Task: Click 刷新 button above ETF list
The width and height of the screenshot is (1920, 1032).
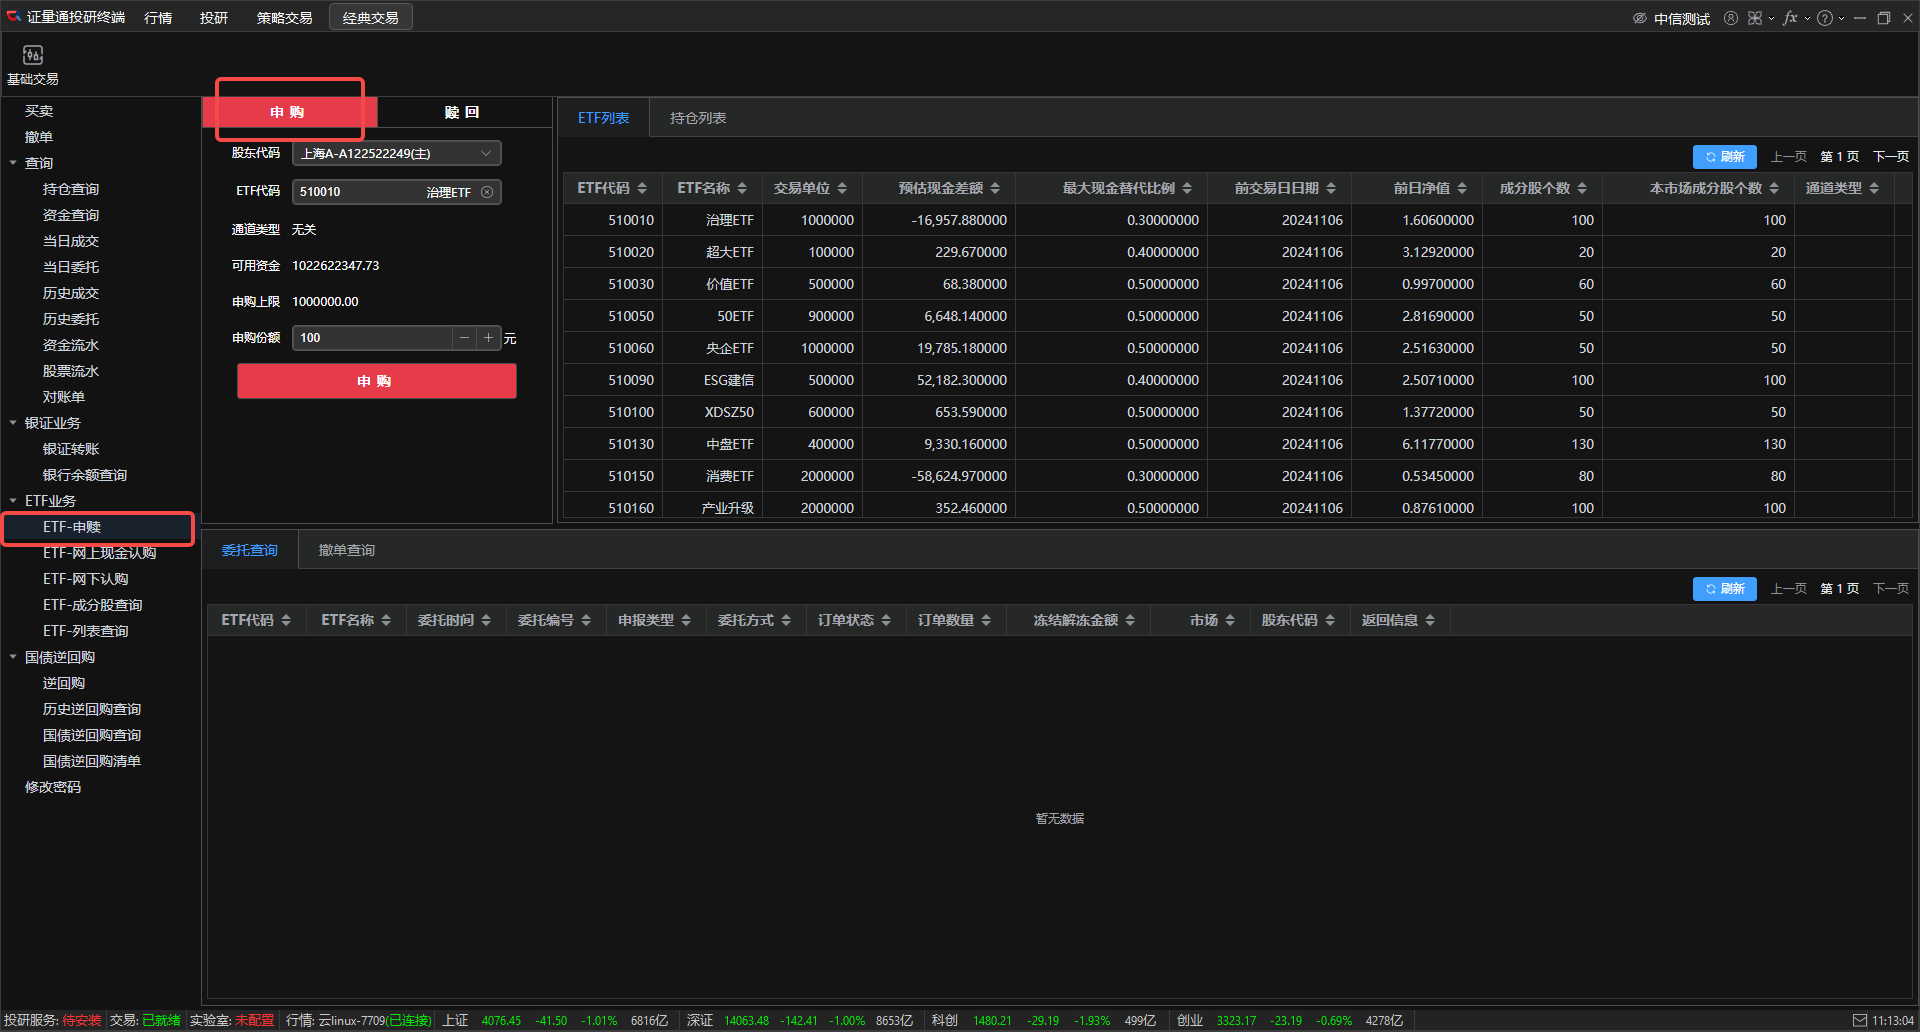Action: (x=1724, y=157)
